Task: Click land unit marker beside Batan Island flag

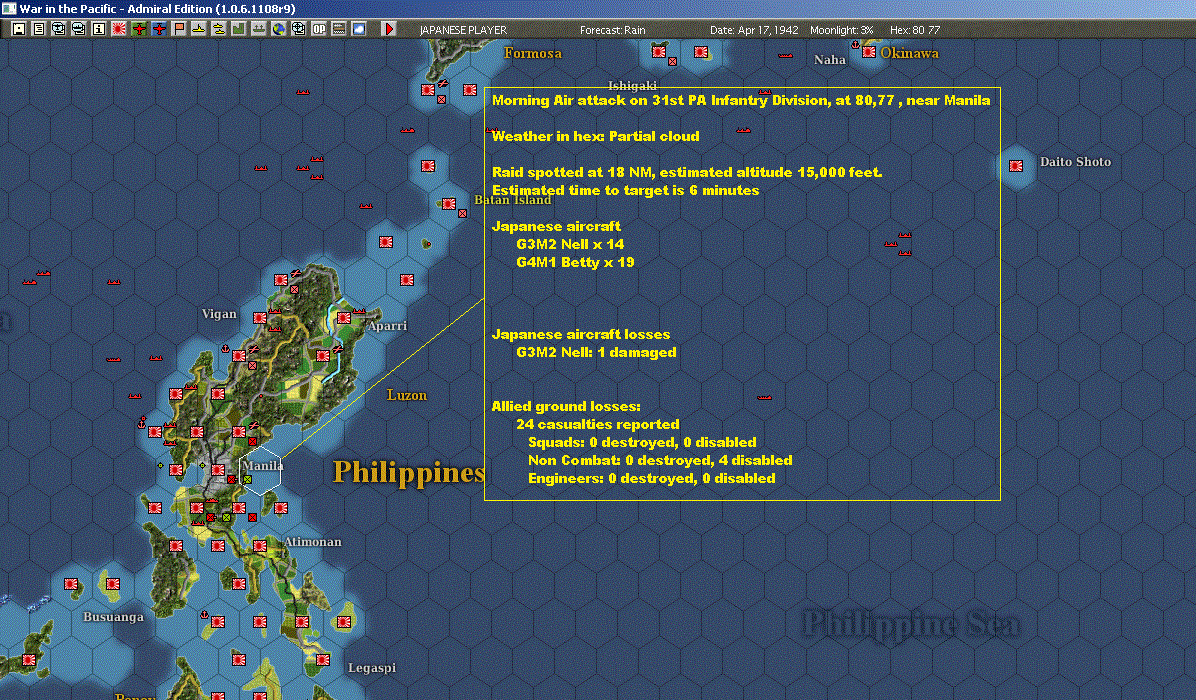Action: 462,214
